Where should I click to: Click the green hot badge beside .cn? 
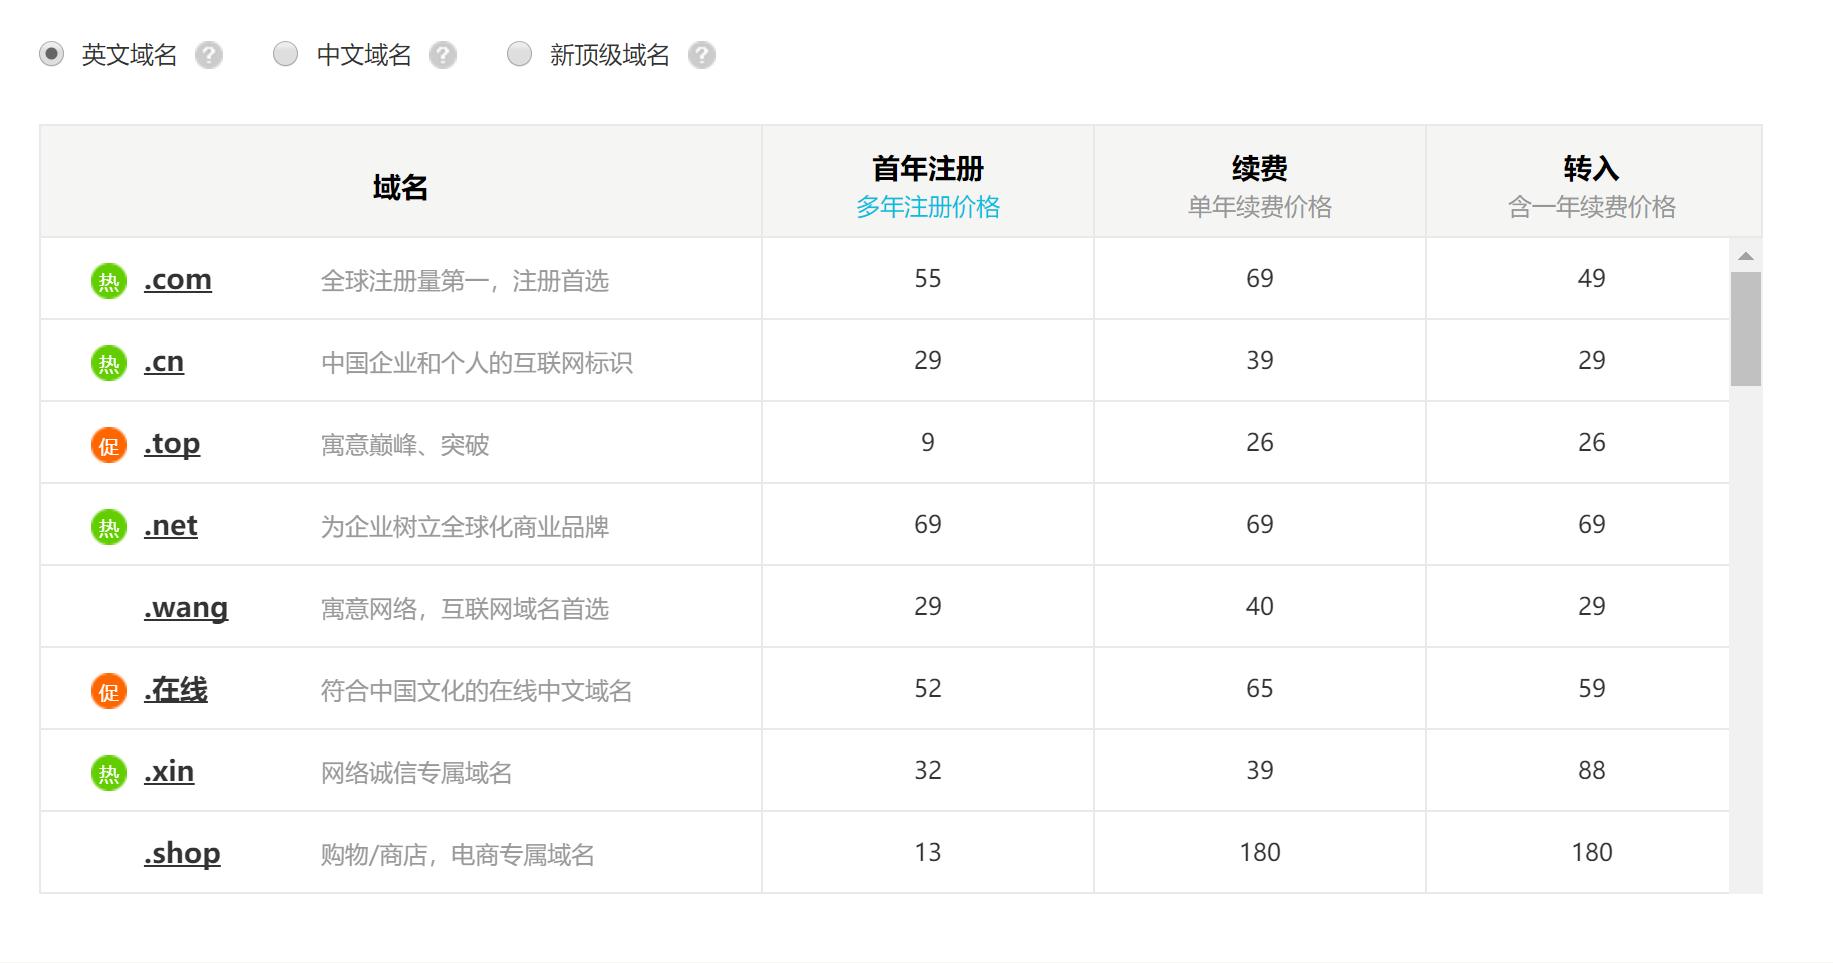(x=109, y=363)
